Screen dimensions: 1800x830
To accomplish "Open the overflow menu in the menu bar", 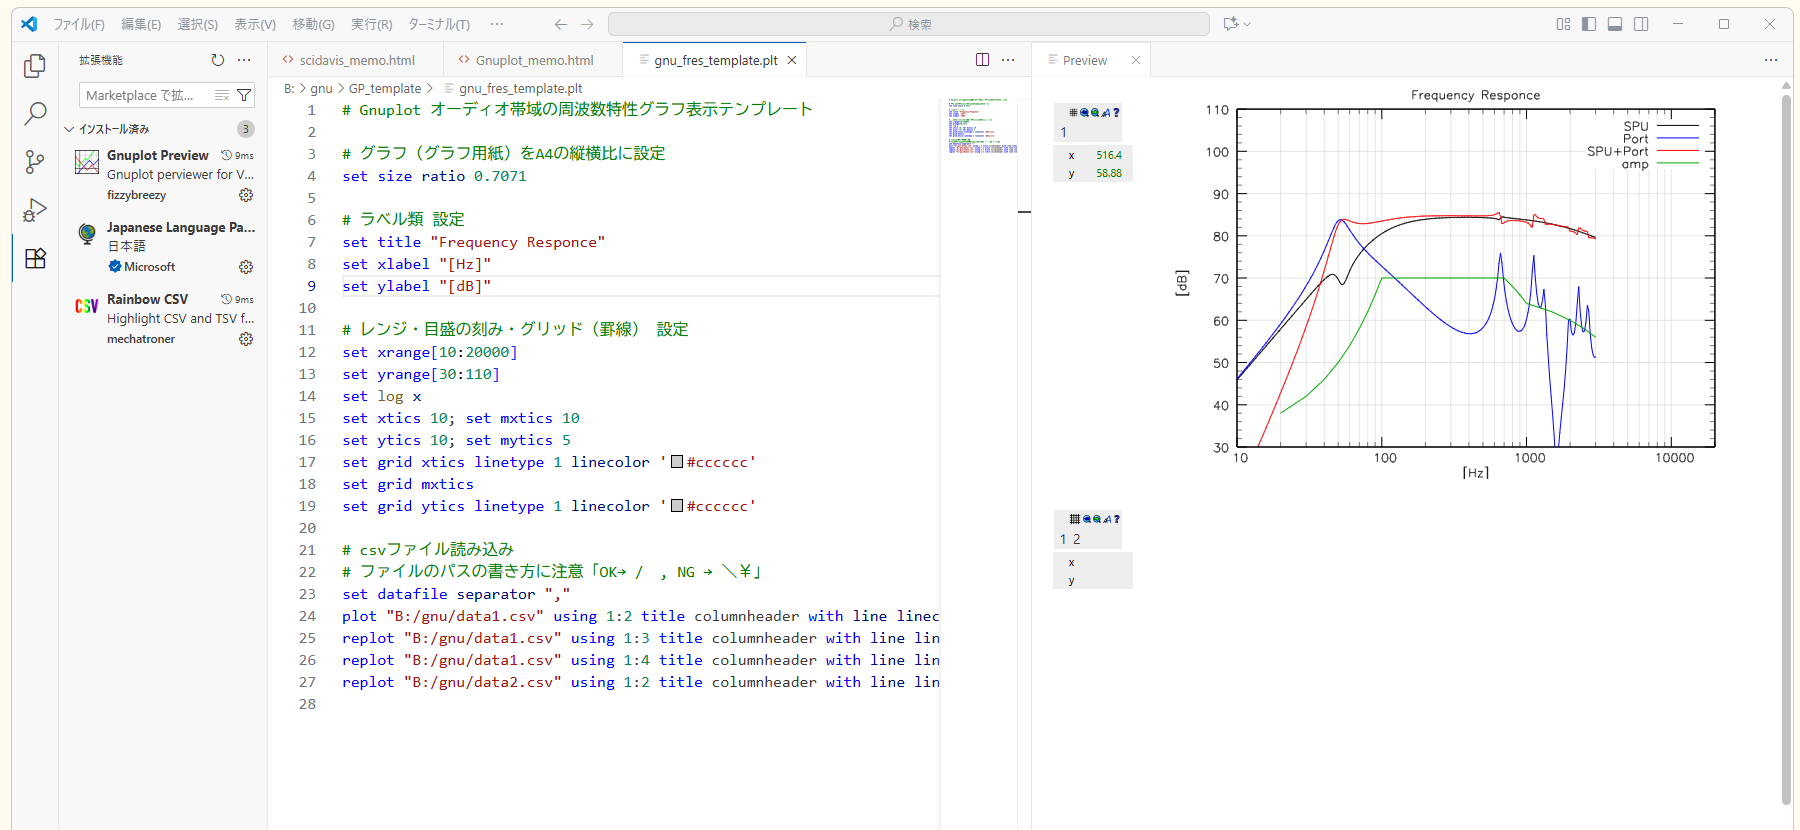I will (x=497, y=24).
